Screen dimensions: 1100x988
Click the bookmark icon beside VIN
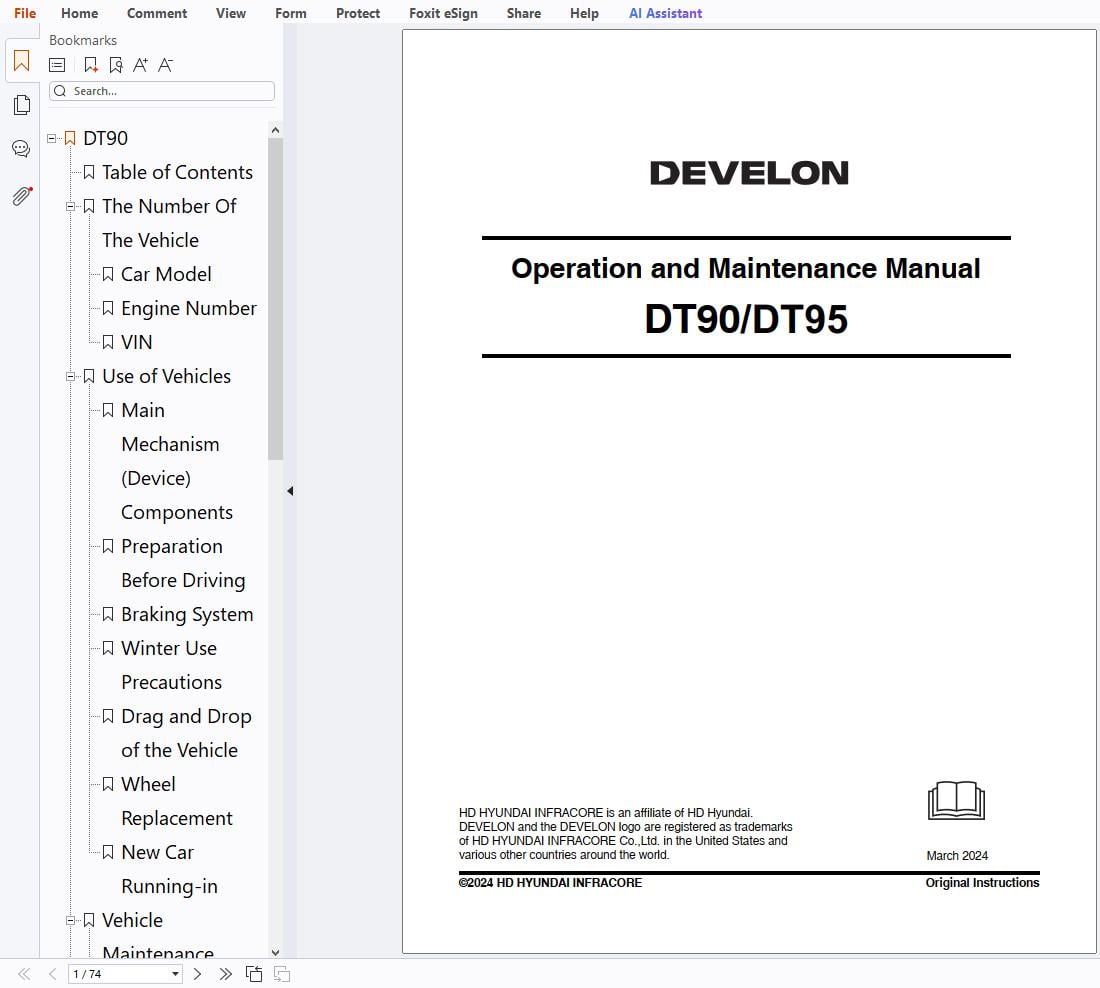(108, 342)
